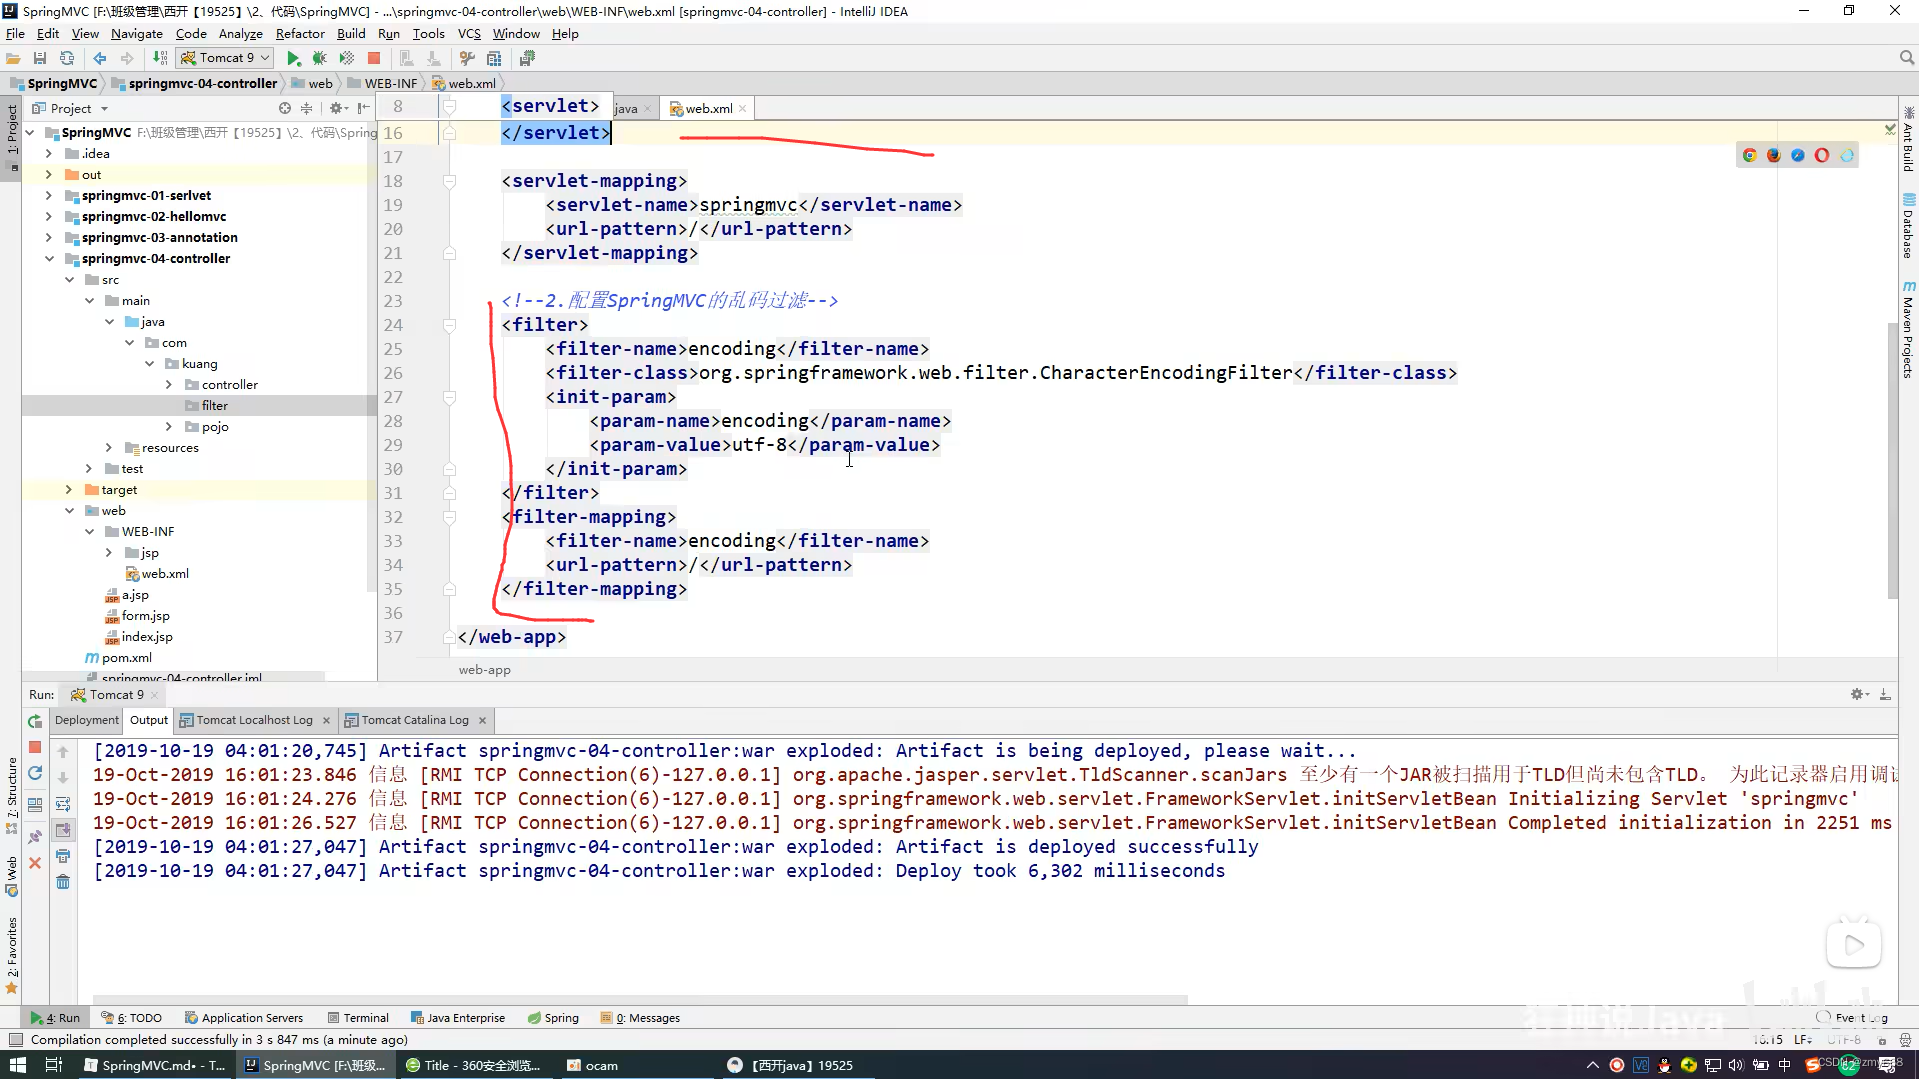Open the Project Structure dialog icon

[494, 58]
